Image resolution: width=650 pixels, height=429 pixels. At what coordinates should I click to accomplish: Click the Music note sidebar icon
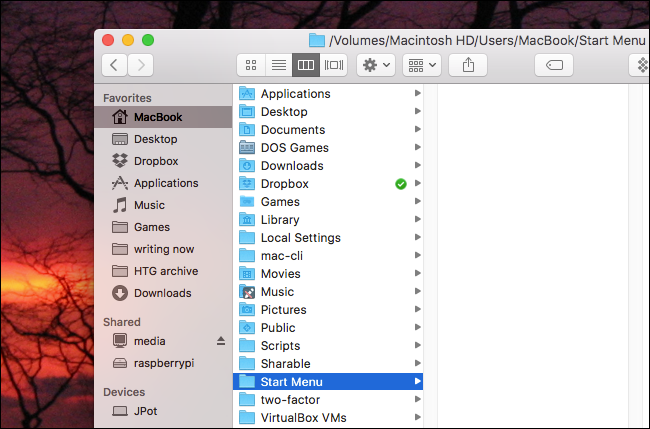click(x=120, y=205)
